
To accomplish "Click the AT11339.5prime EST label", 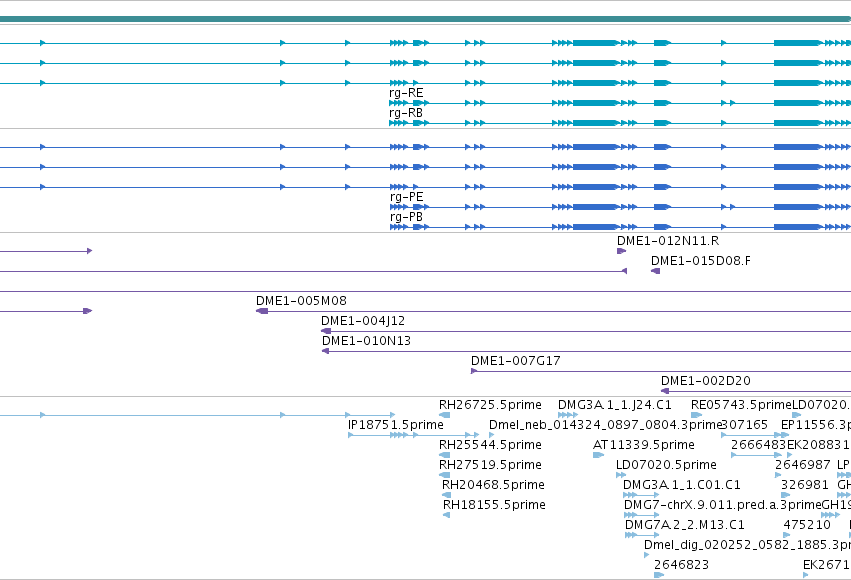I will point(644,445).
